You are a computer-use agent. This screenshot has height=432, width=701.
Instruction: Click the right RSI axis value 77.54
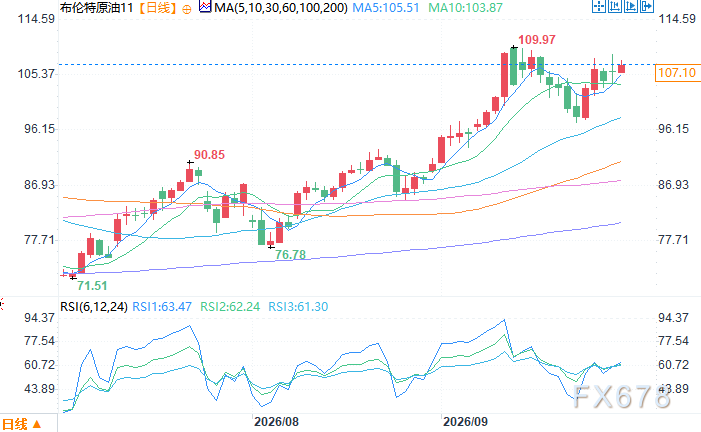tap(673, 341)
